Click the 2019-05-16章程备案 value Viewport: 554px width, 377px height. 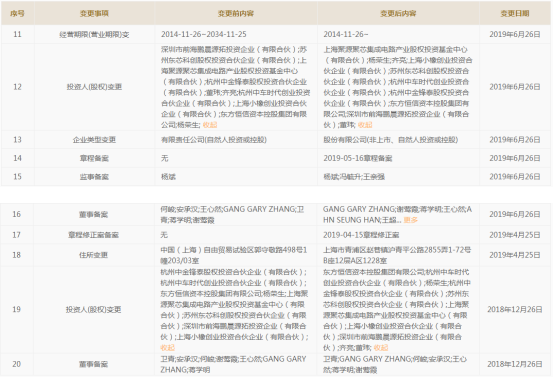[x=358, y=158]
